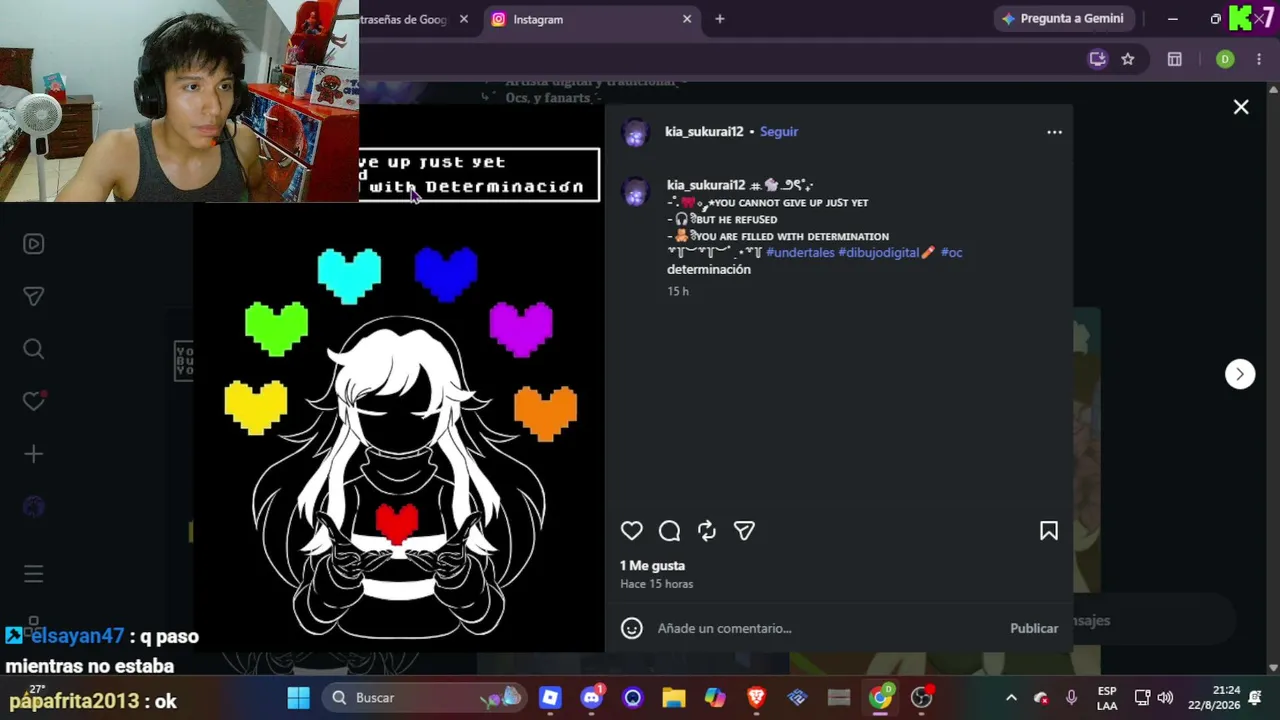Viewport: 1280px width, 720px height.
Task: Open the notification bell in system tray
Action: pos(1255,698)
